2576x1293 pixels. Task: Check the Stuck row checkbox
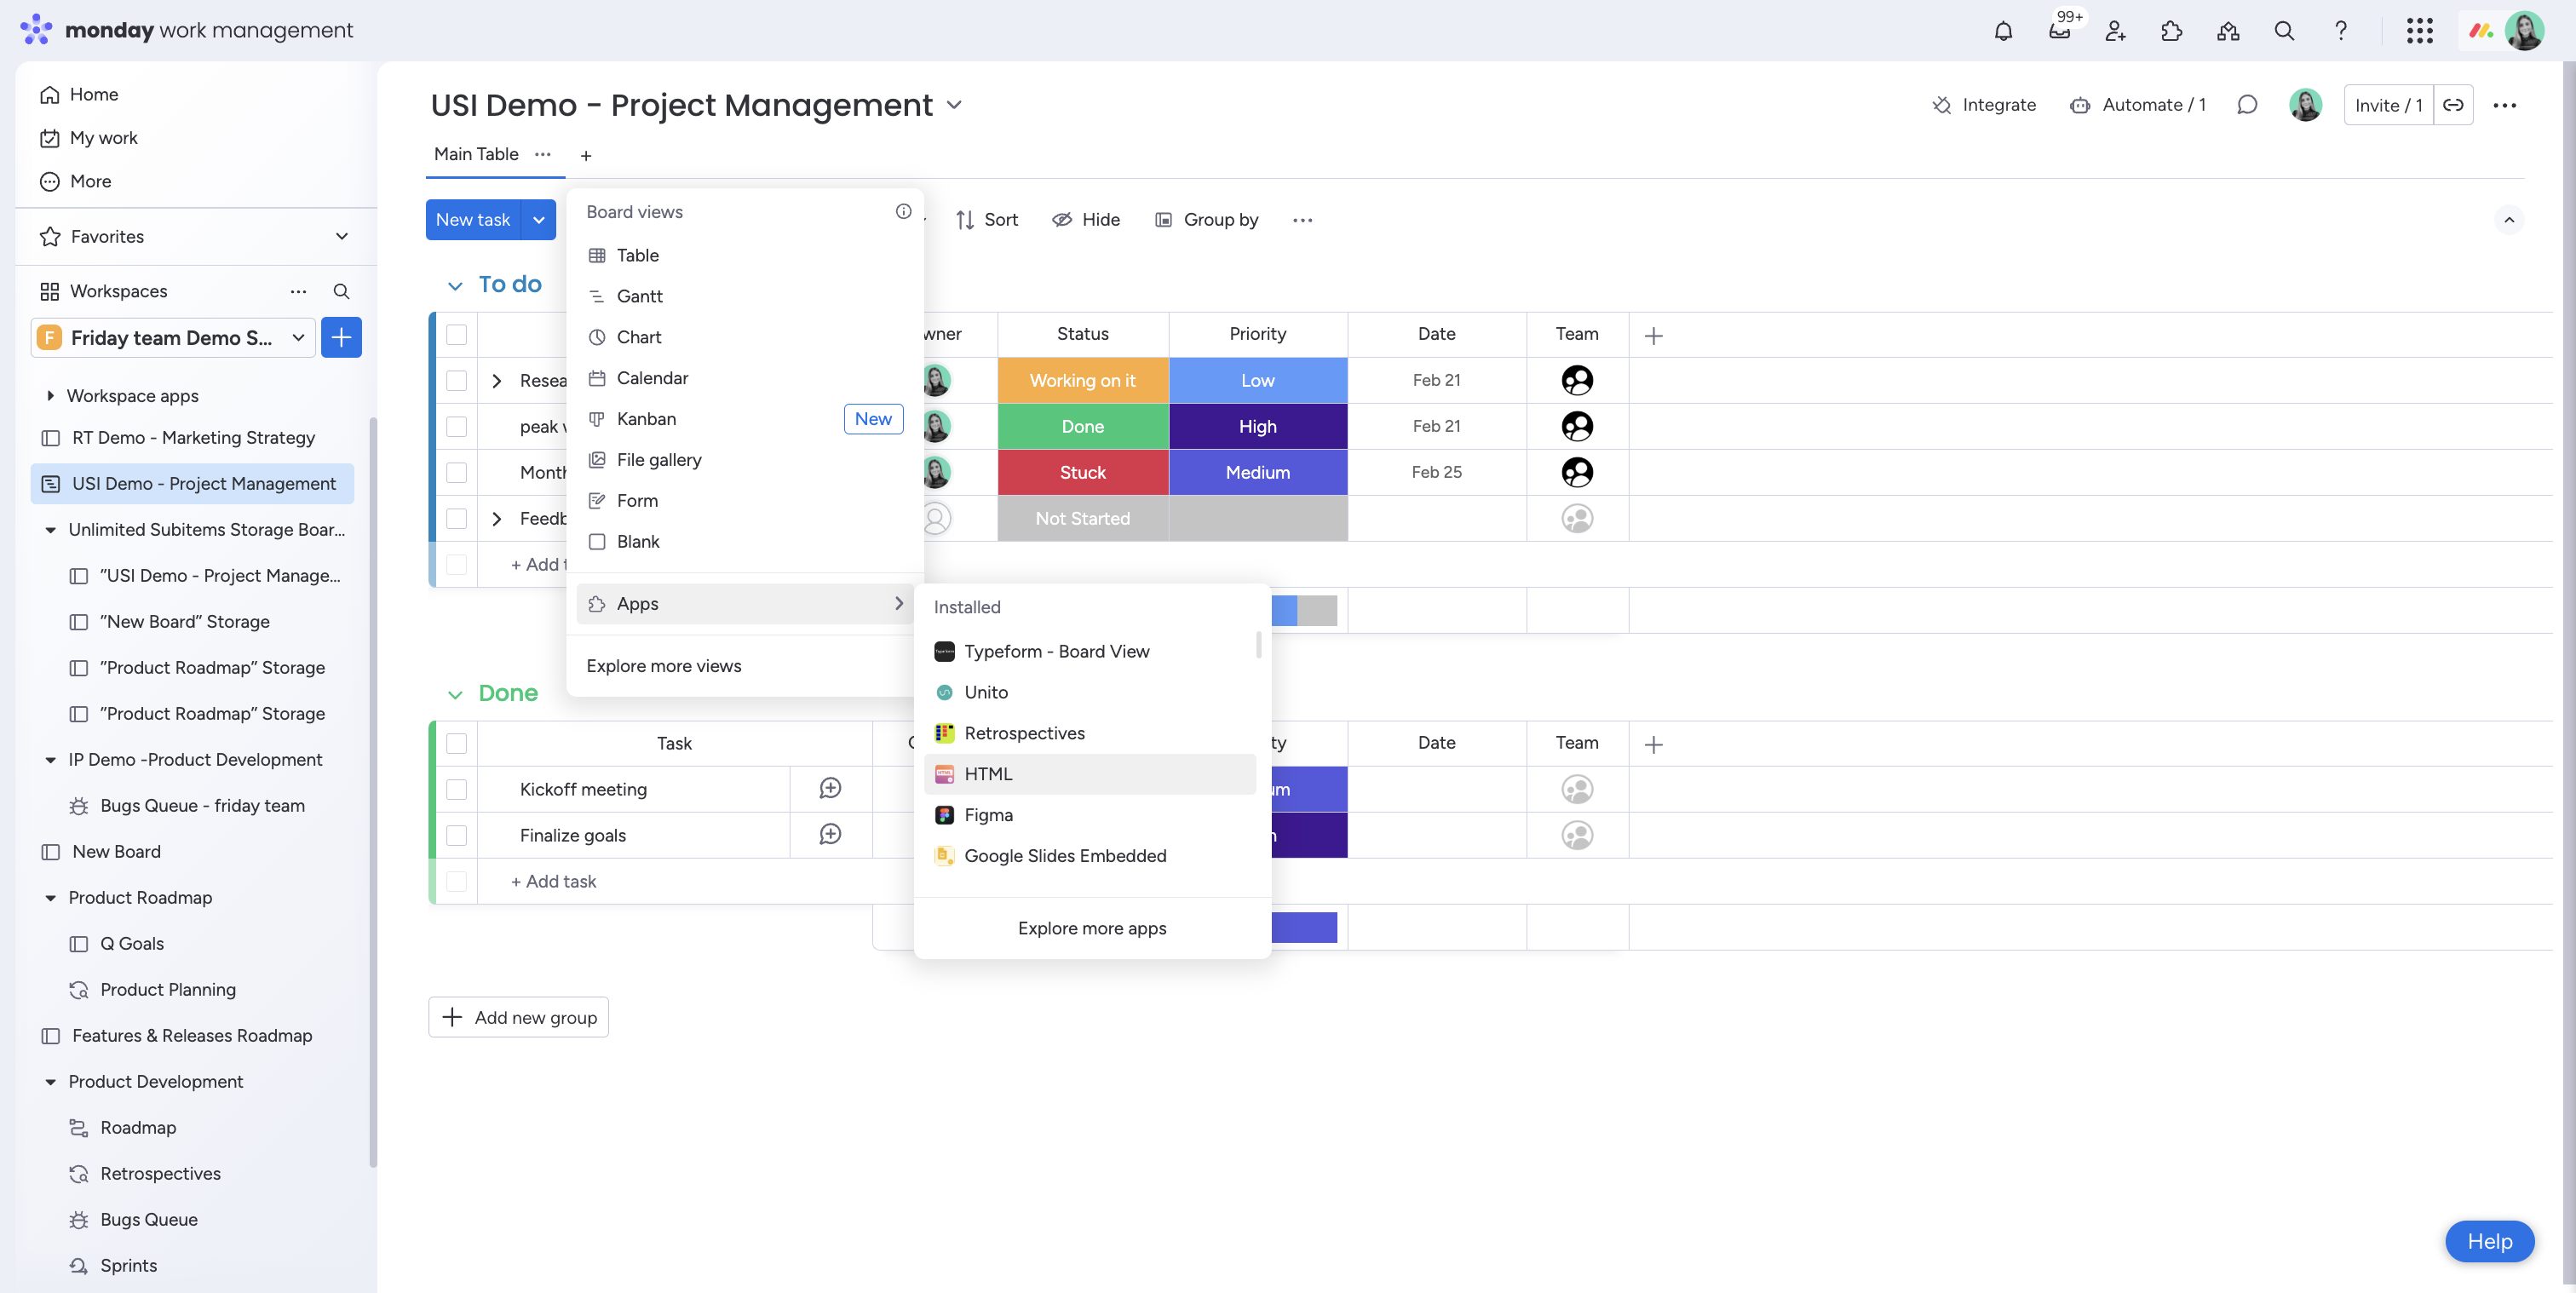pos(457,472)
